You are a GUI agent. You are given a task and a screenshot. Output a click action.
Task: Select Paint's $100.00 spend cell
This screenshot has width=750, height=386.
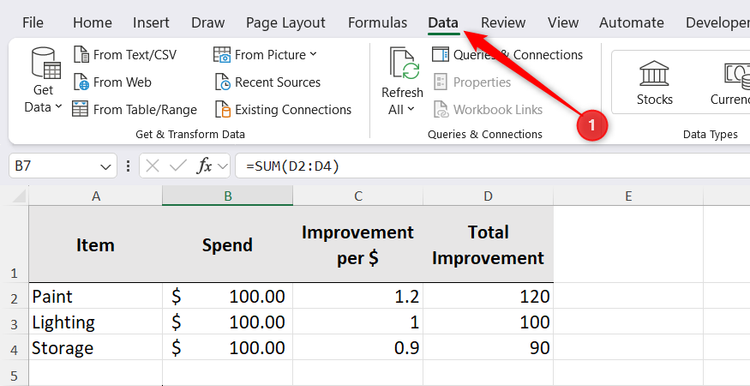click(228, 296)
